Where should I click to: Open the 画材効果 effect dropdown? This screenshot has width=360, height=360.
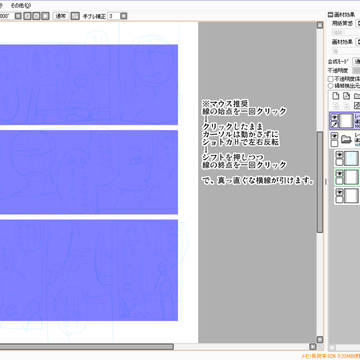358,42
